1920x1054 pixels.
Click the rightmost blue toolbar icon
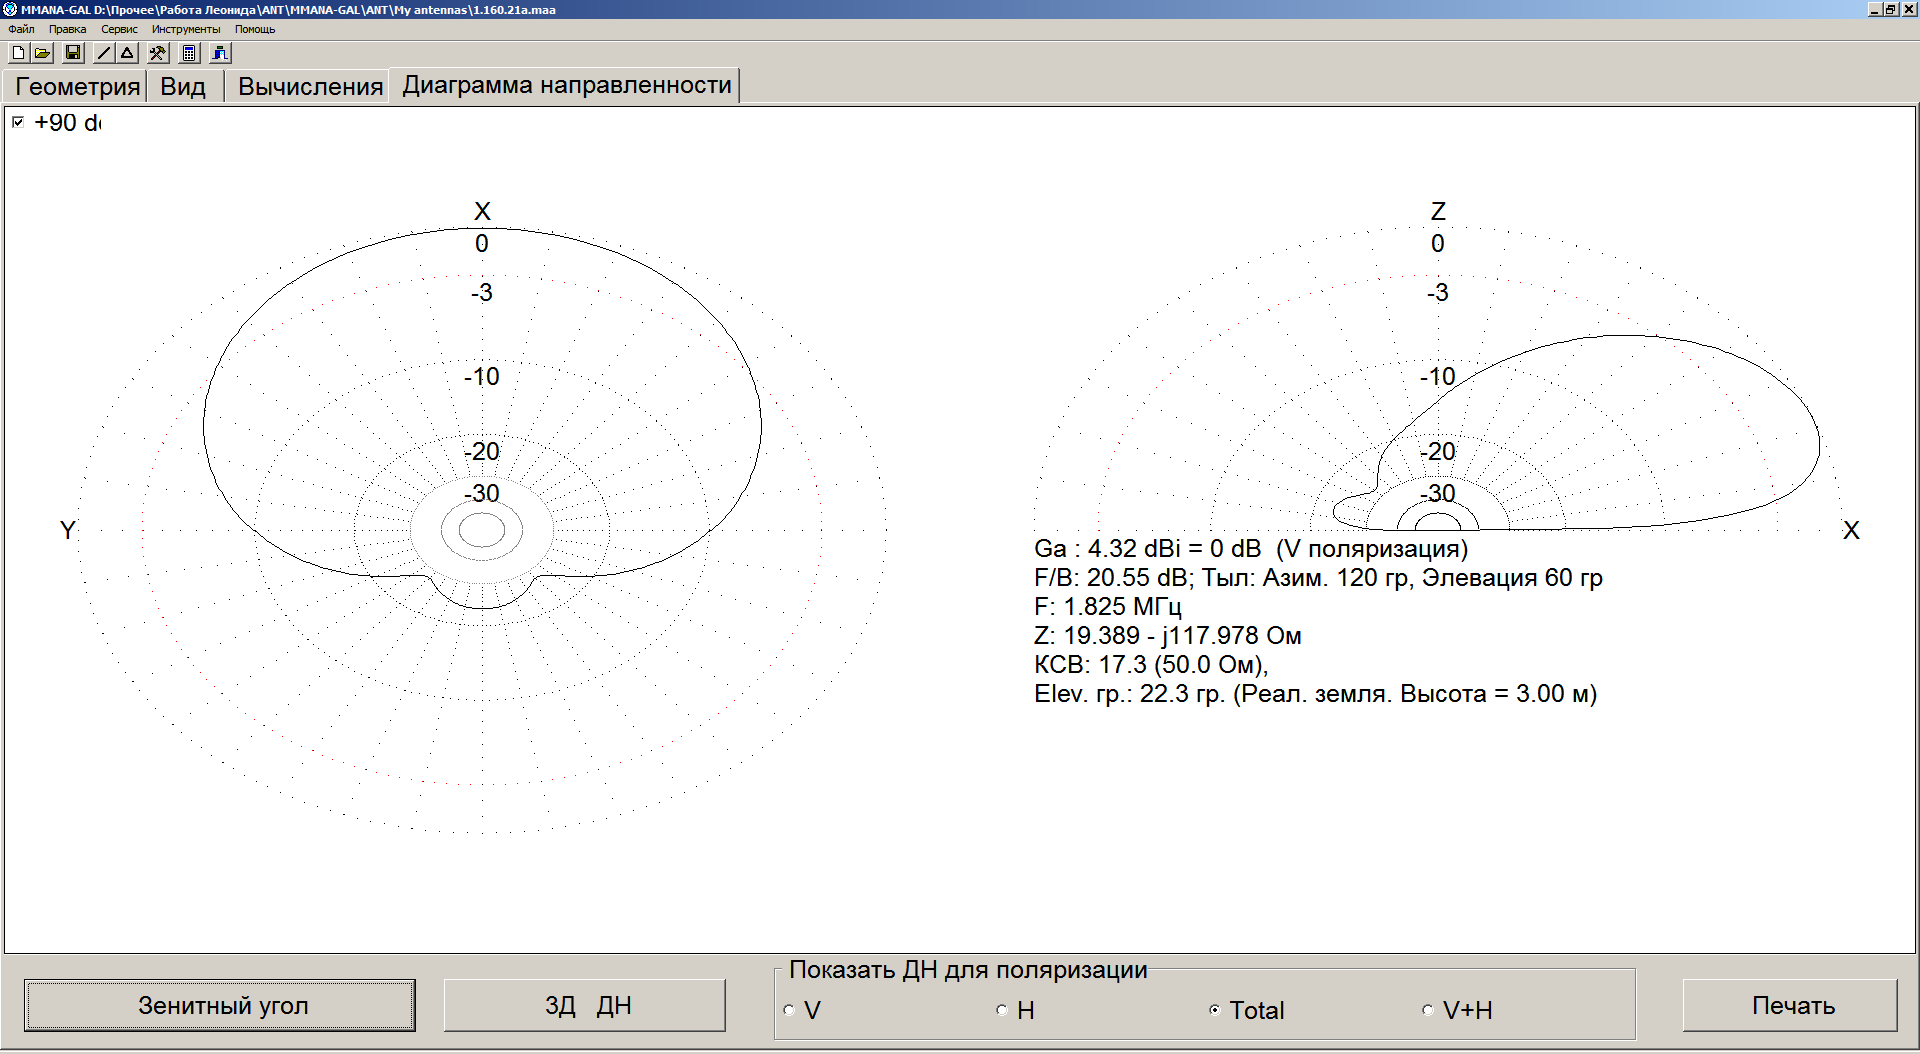[x=220, y=53]
